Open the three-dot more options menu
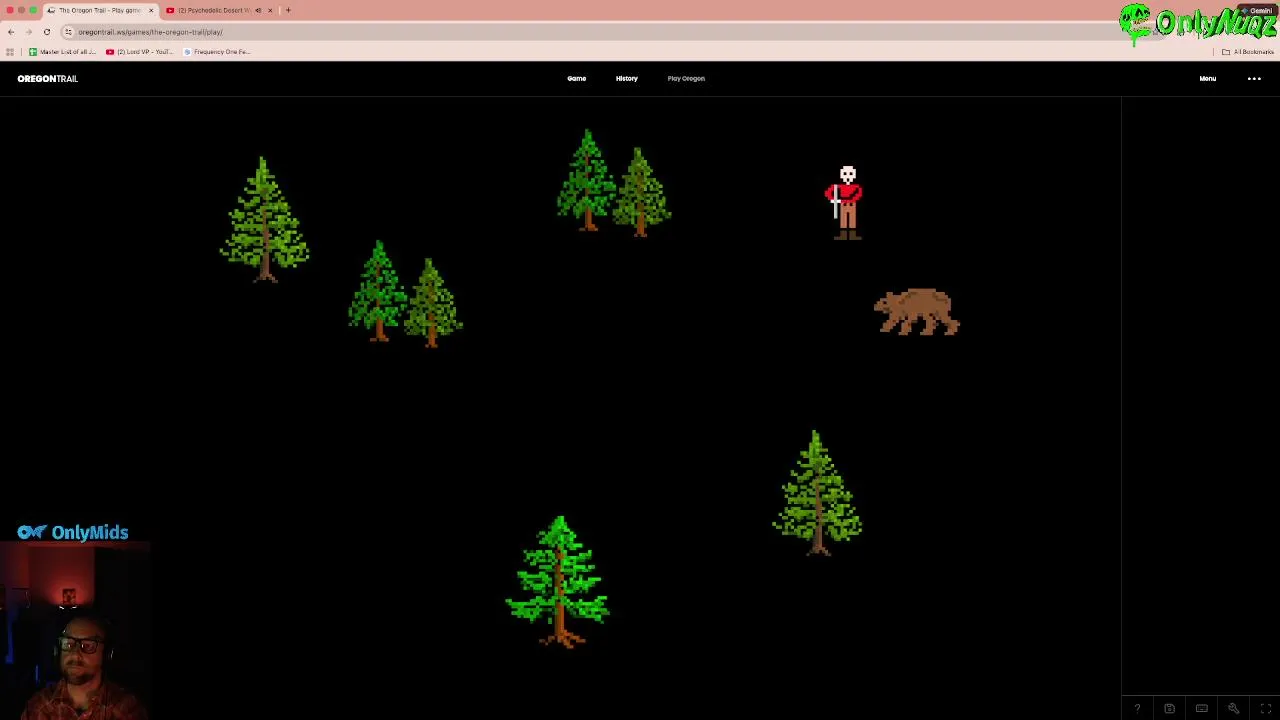This screenshot has height=720, width=1280. 1254,78
